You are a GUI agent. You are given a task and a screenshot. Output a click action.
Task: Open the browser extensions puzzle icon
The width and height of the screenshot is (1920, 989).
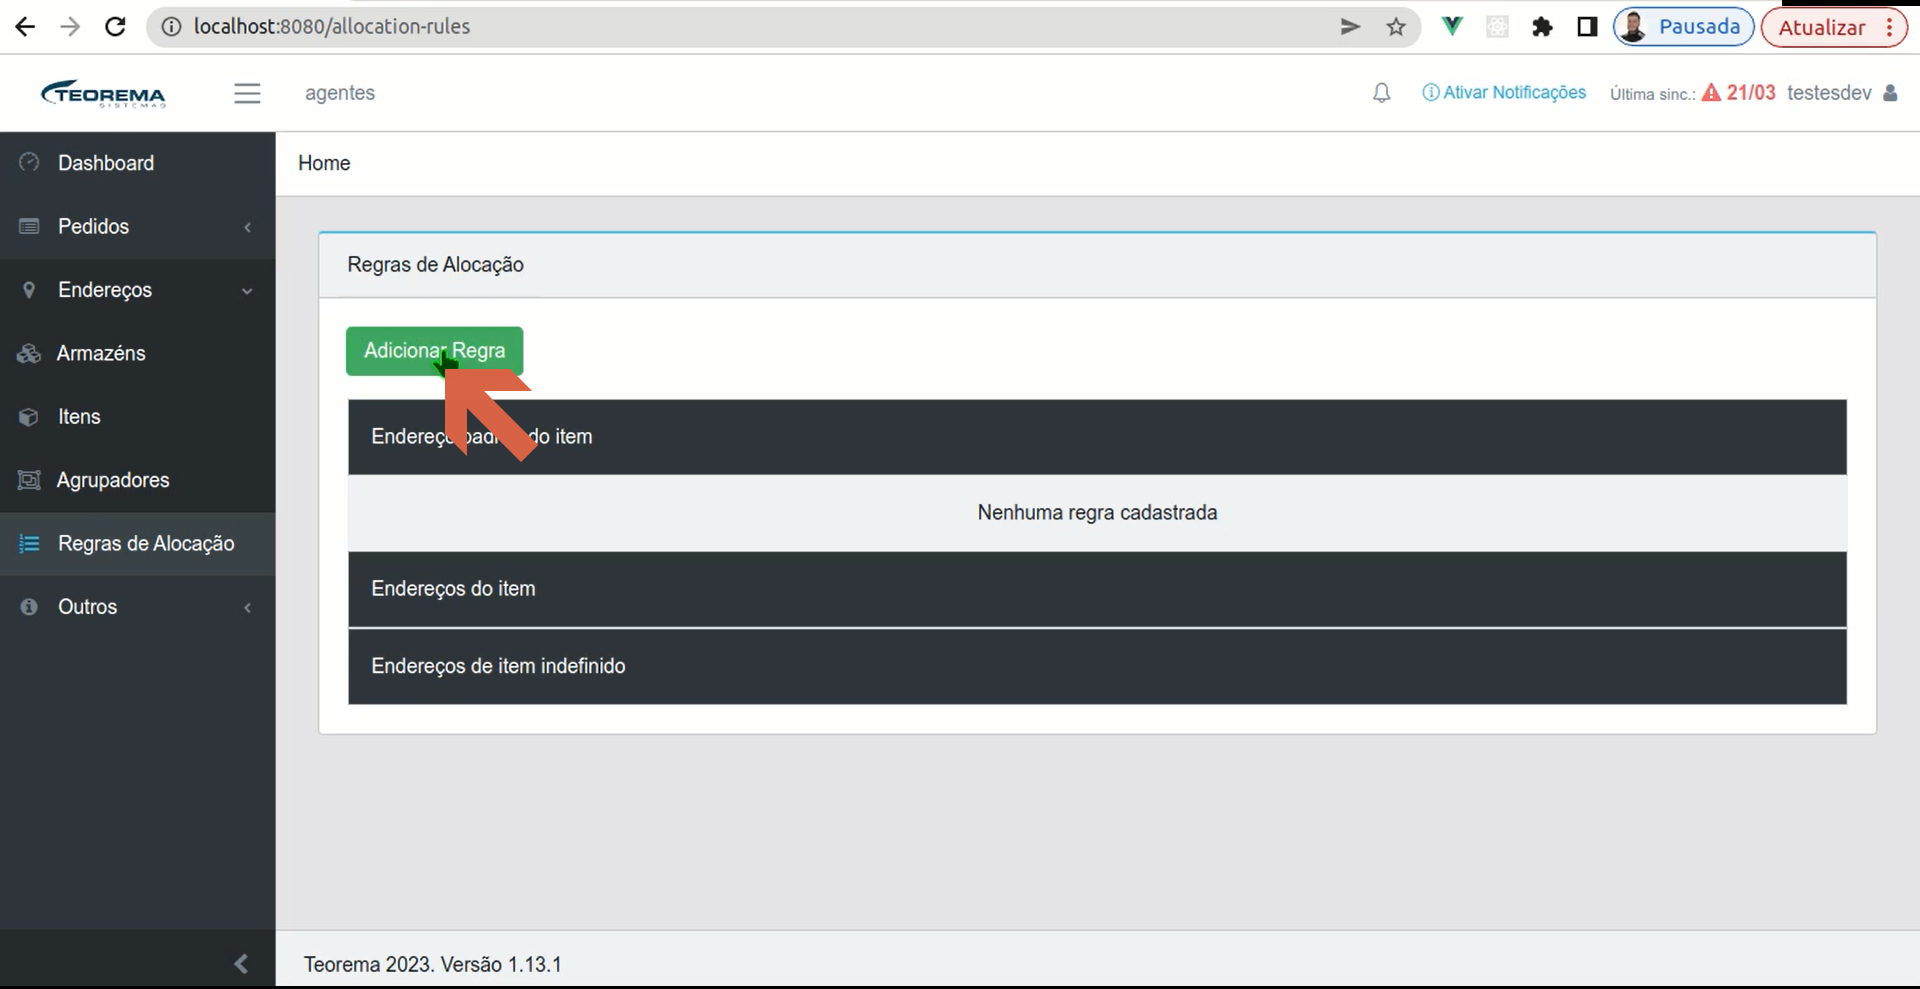coord(1542,27)
